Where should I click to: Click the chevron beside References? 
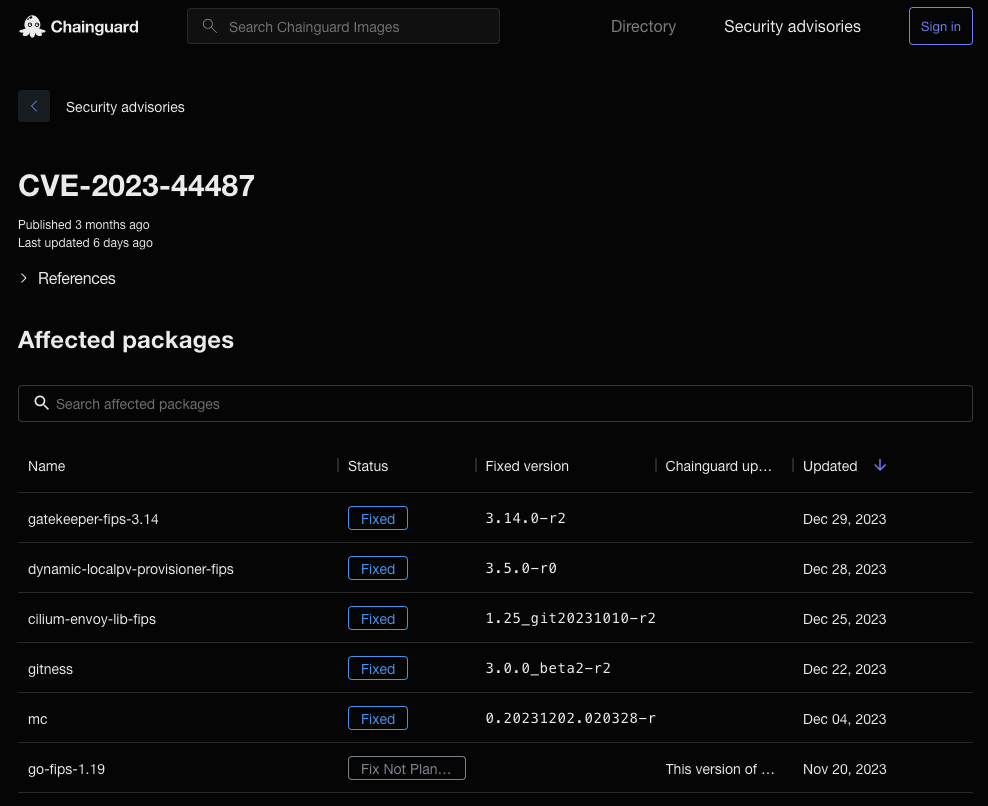pos(23,278)
